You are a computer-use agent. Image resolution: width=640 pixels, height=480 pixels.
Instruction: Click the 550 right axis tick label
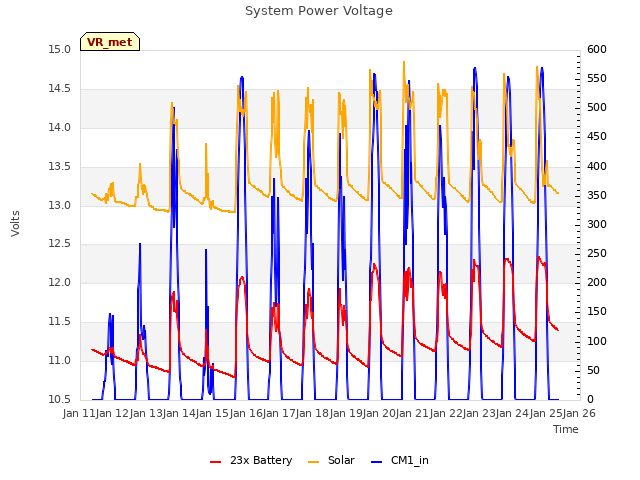(x=597, y=78)
